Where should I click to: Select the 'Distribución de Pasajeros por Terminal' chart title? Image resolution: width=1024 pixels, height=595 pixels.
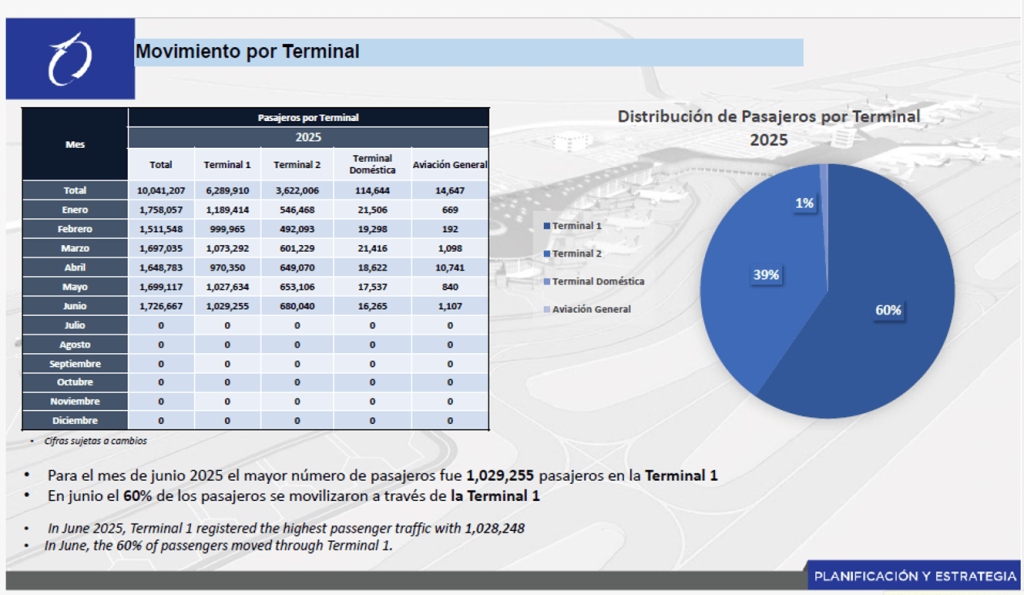pos(768,128)
